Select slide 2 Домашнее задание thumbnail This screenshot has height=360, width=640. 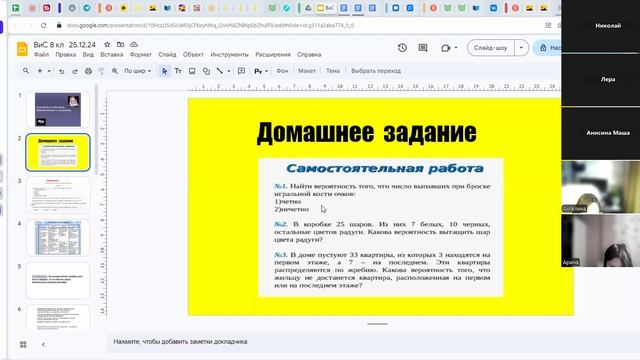tap(58, 152)
